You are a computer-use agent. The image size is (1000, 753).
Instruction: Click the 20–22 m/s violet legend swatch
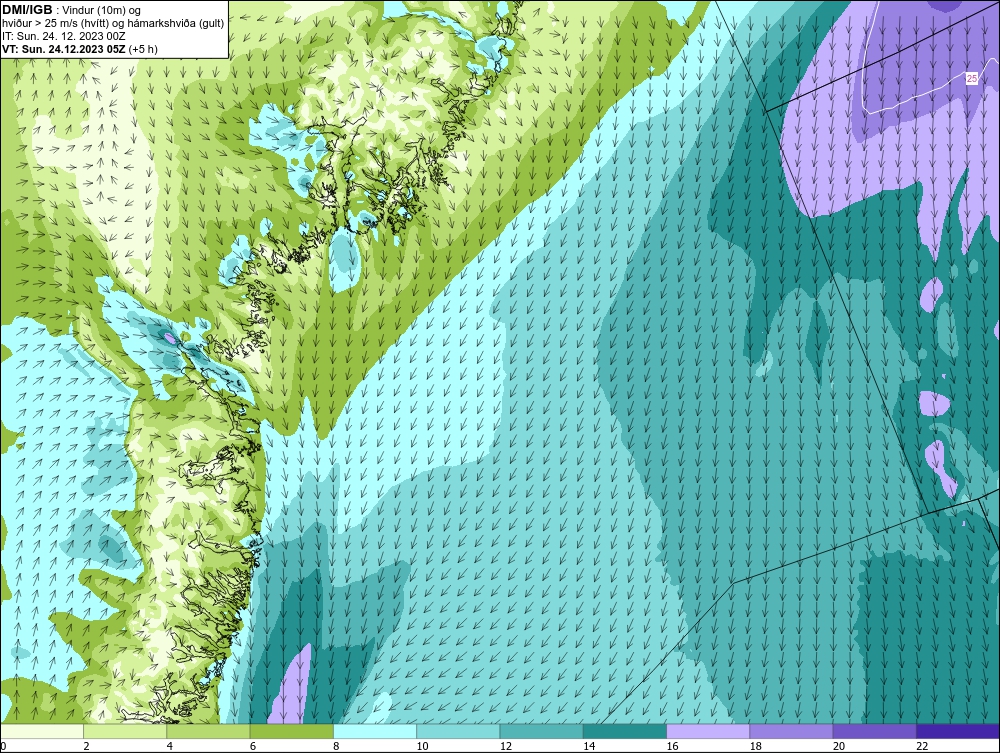(x=874, y=731)
